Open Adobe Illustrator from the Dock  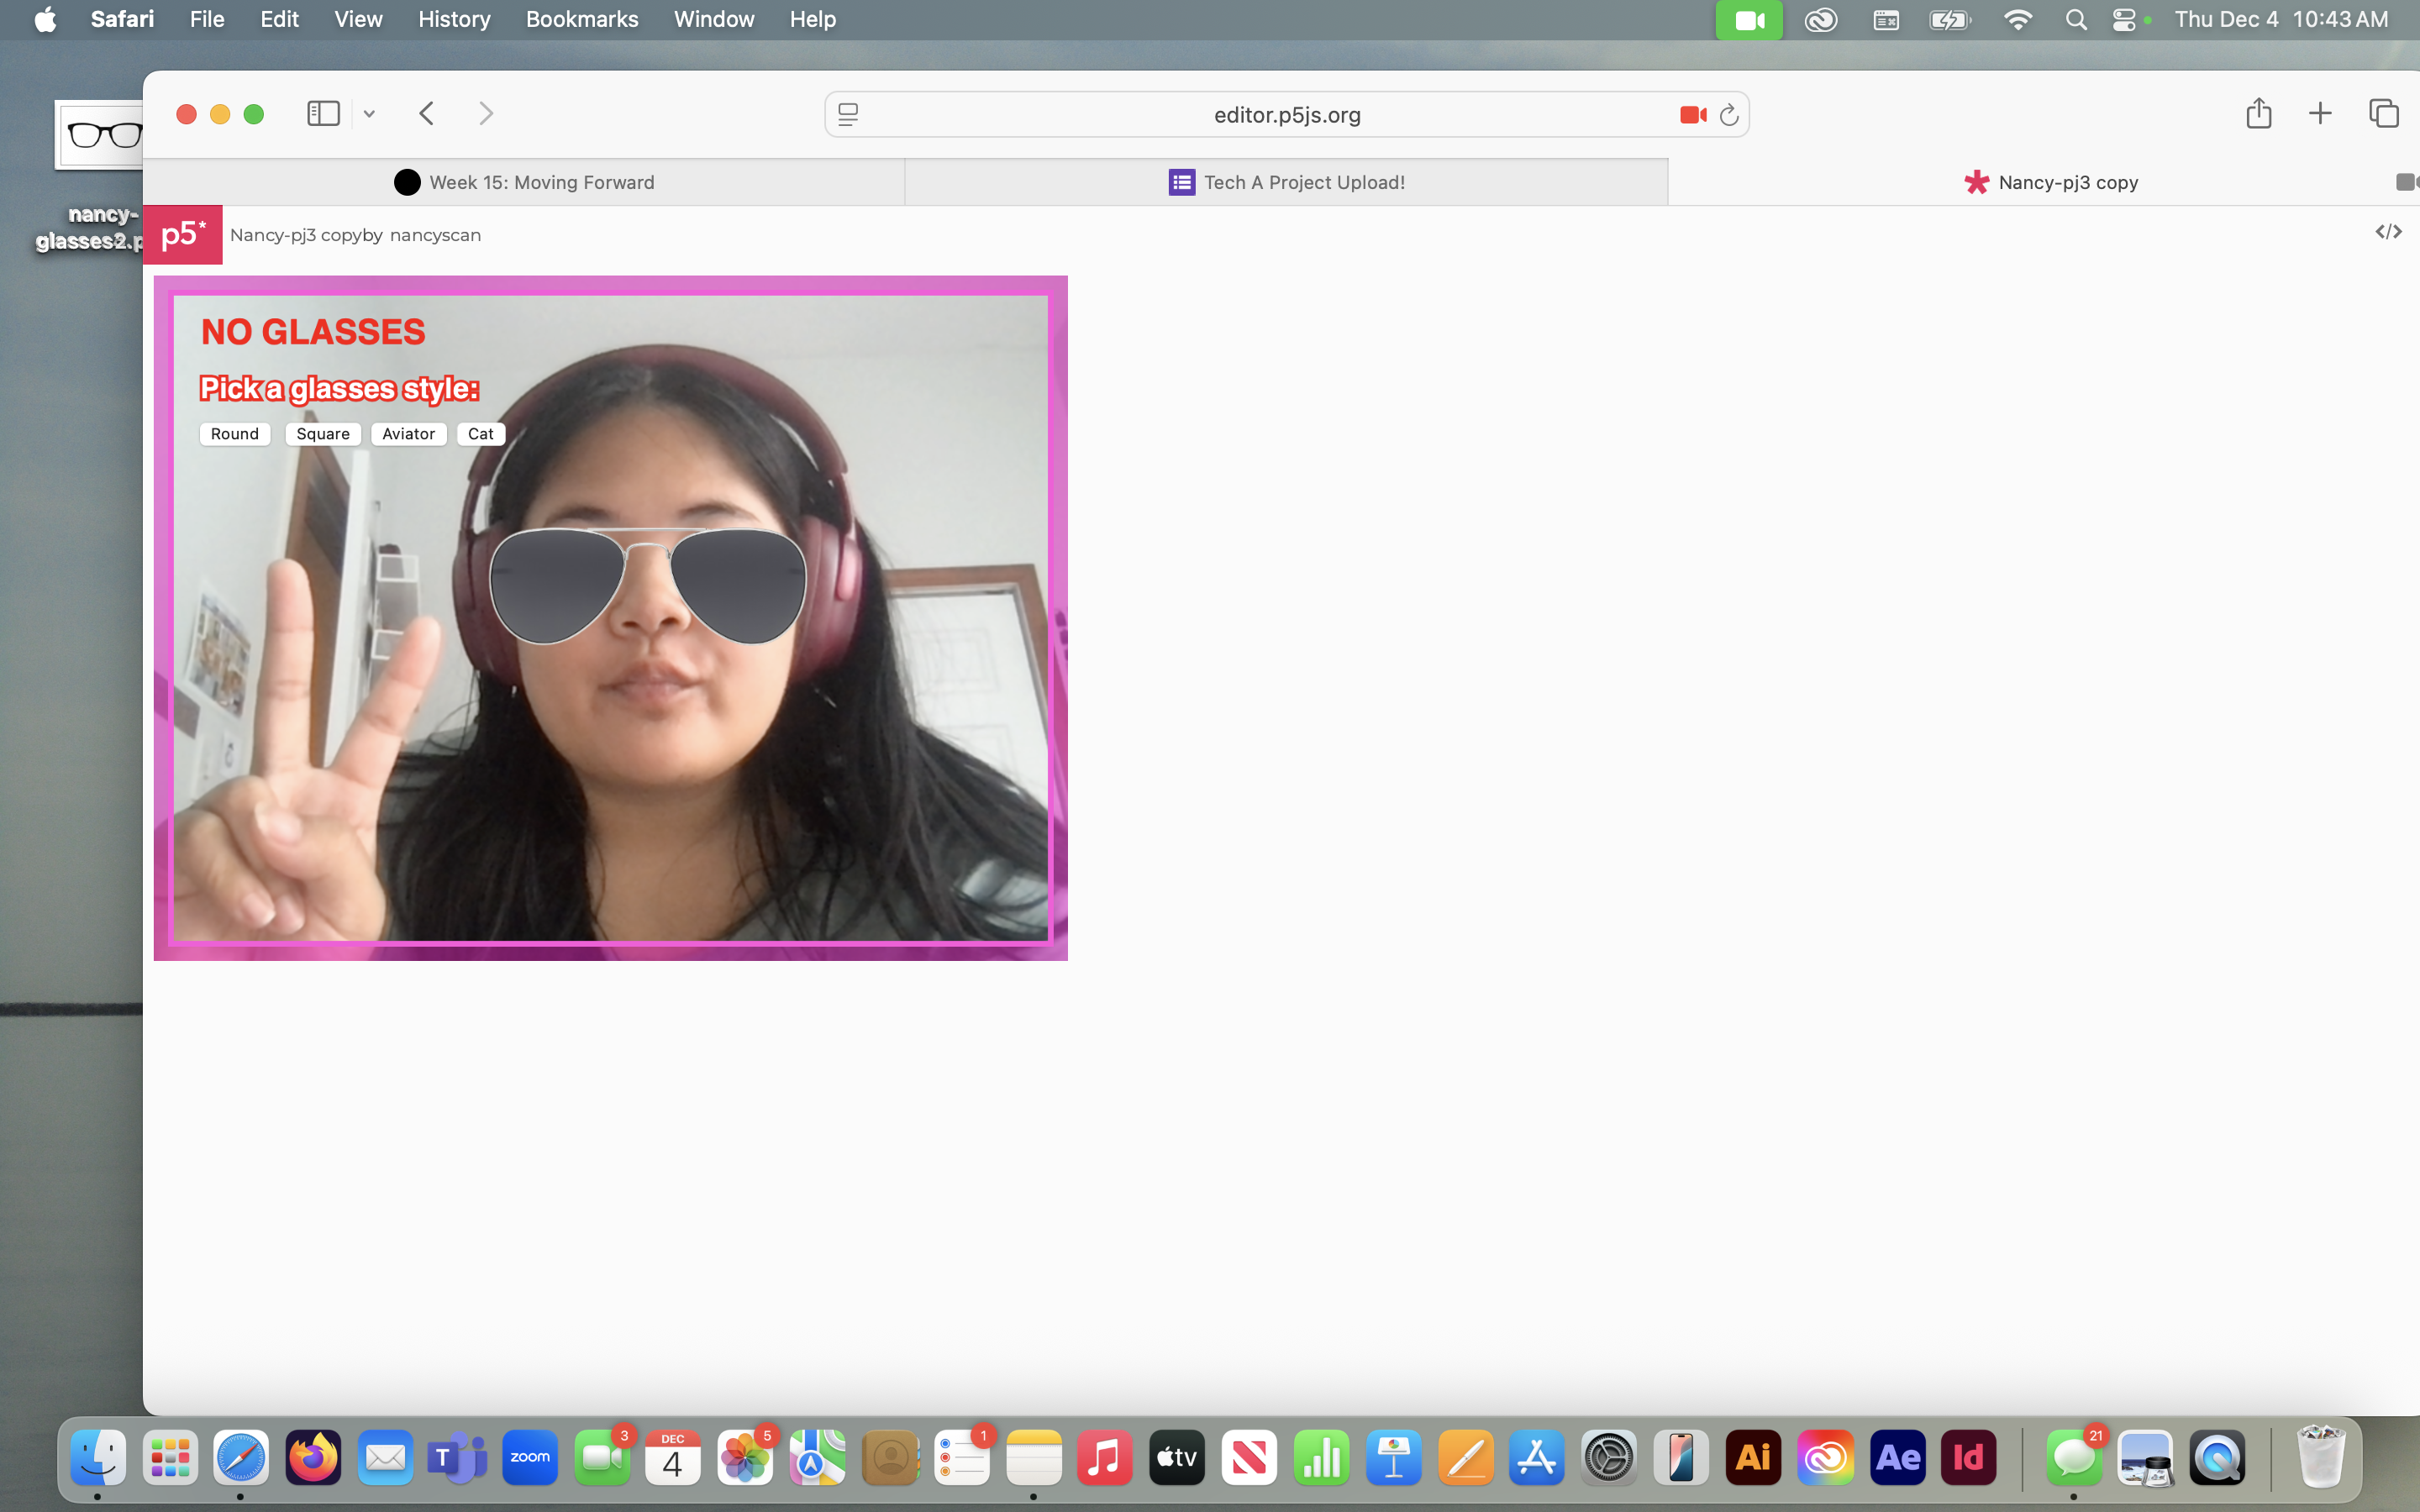pyautogui.click(x=1753, y=1458)
